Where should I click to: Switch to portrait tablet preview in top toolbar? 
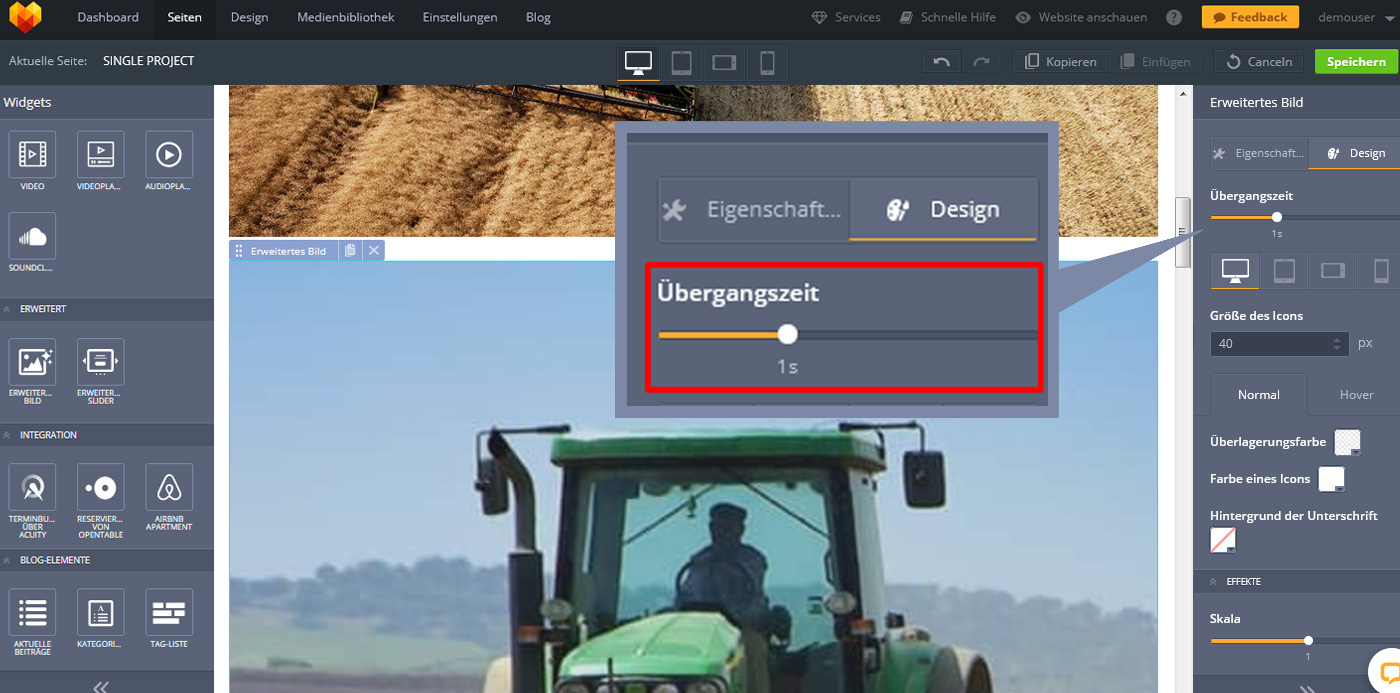click(x=681, y=62)
